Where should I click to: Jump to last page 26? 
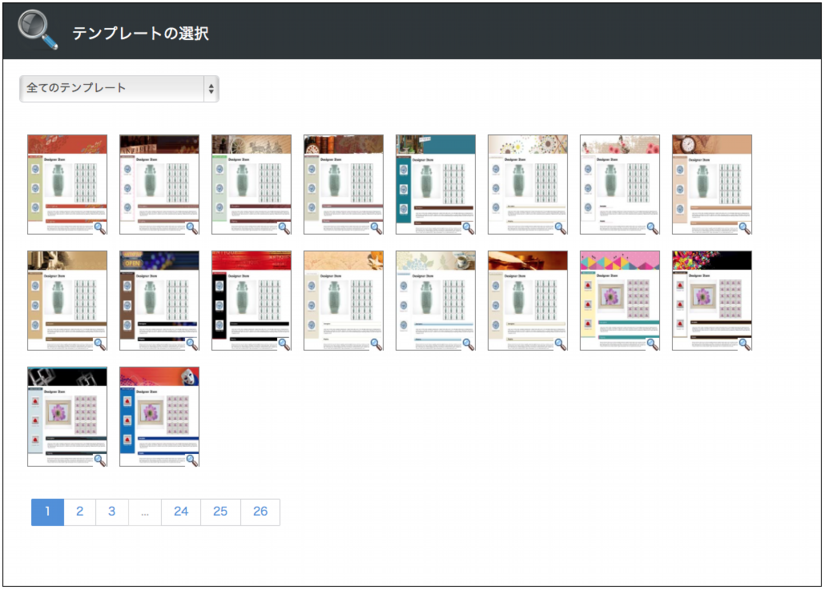click(260, 512)
